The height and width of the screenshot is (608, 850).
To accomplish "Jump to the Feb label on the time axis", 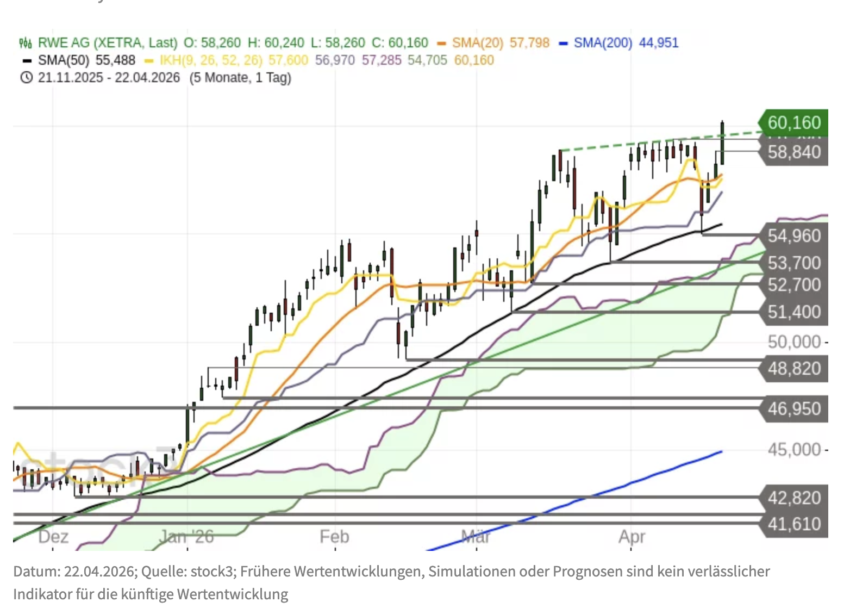I will point(333,537).
